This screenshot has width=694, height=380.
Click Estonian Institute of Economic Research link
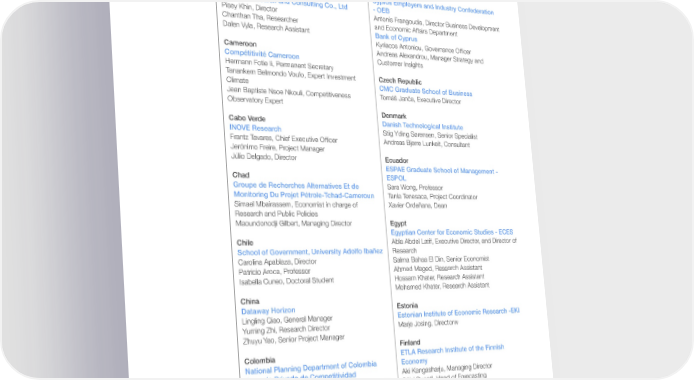click(459, 313)
